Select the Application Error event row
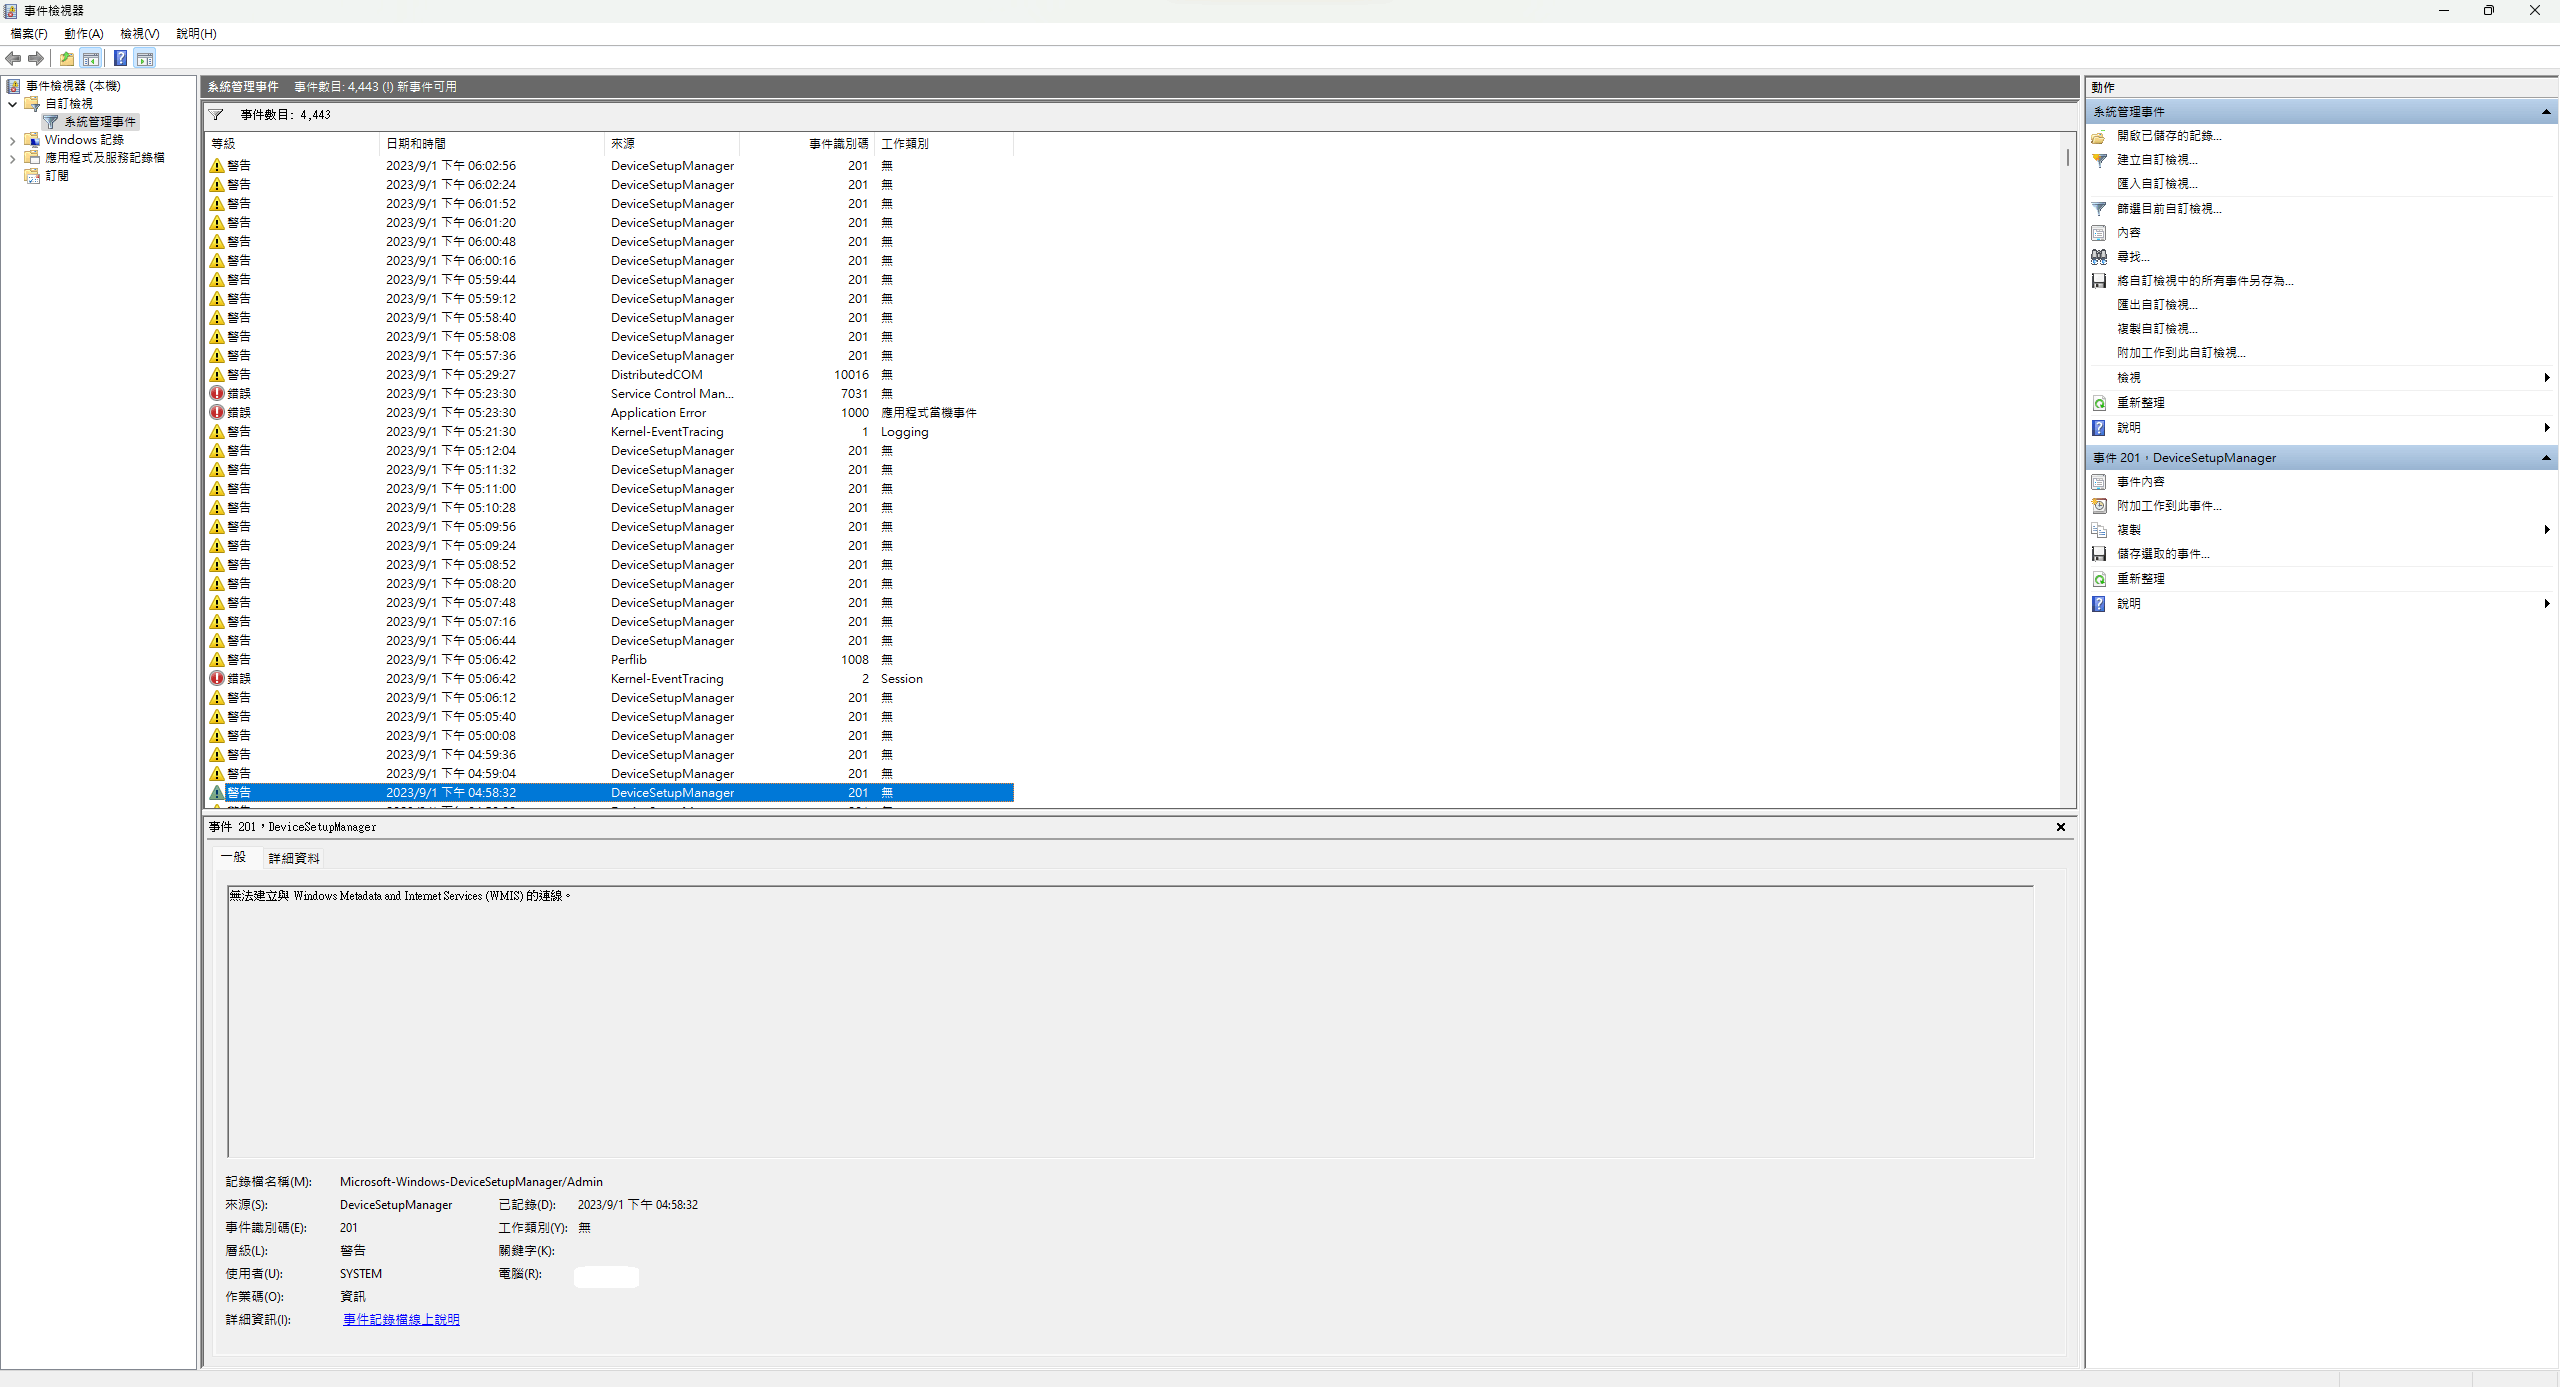Screen dimensions: 2560x1387 tap(658, 413)
